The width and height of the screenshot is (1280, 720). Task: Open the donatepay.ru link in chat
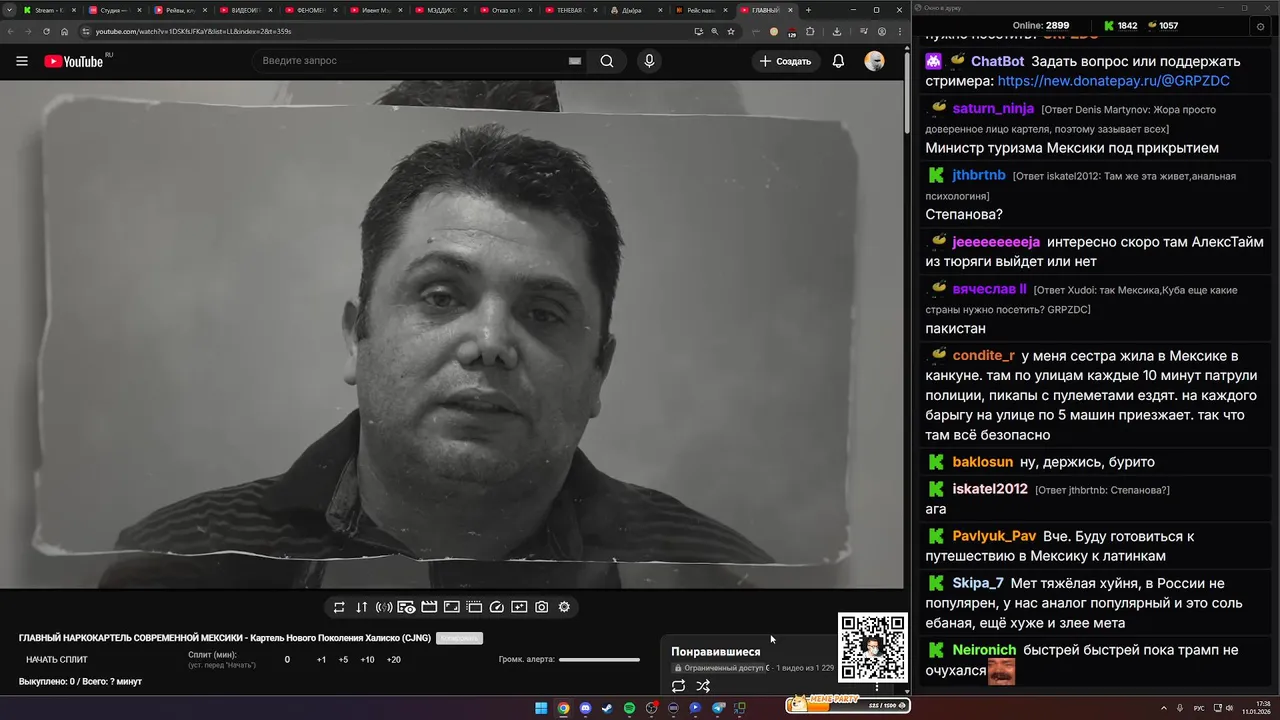[1113, 81]
